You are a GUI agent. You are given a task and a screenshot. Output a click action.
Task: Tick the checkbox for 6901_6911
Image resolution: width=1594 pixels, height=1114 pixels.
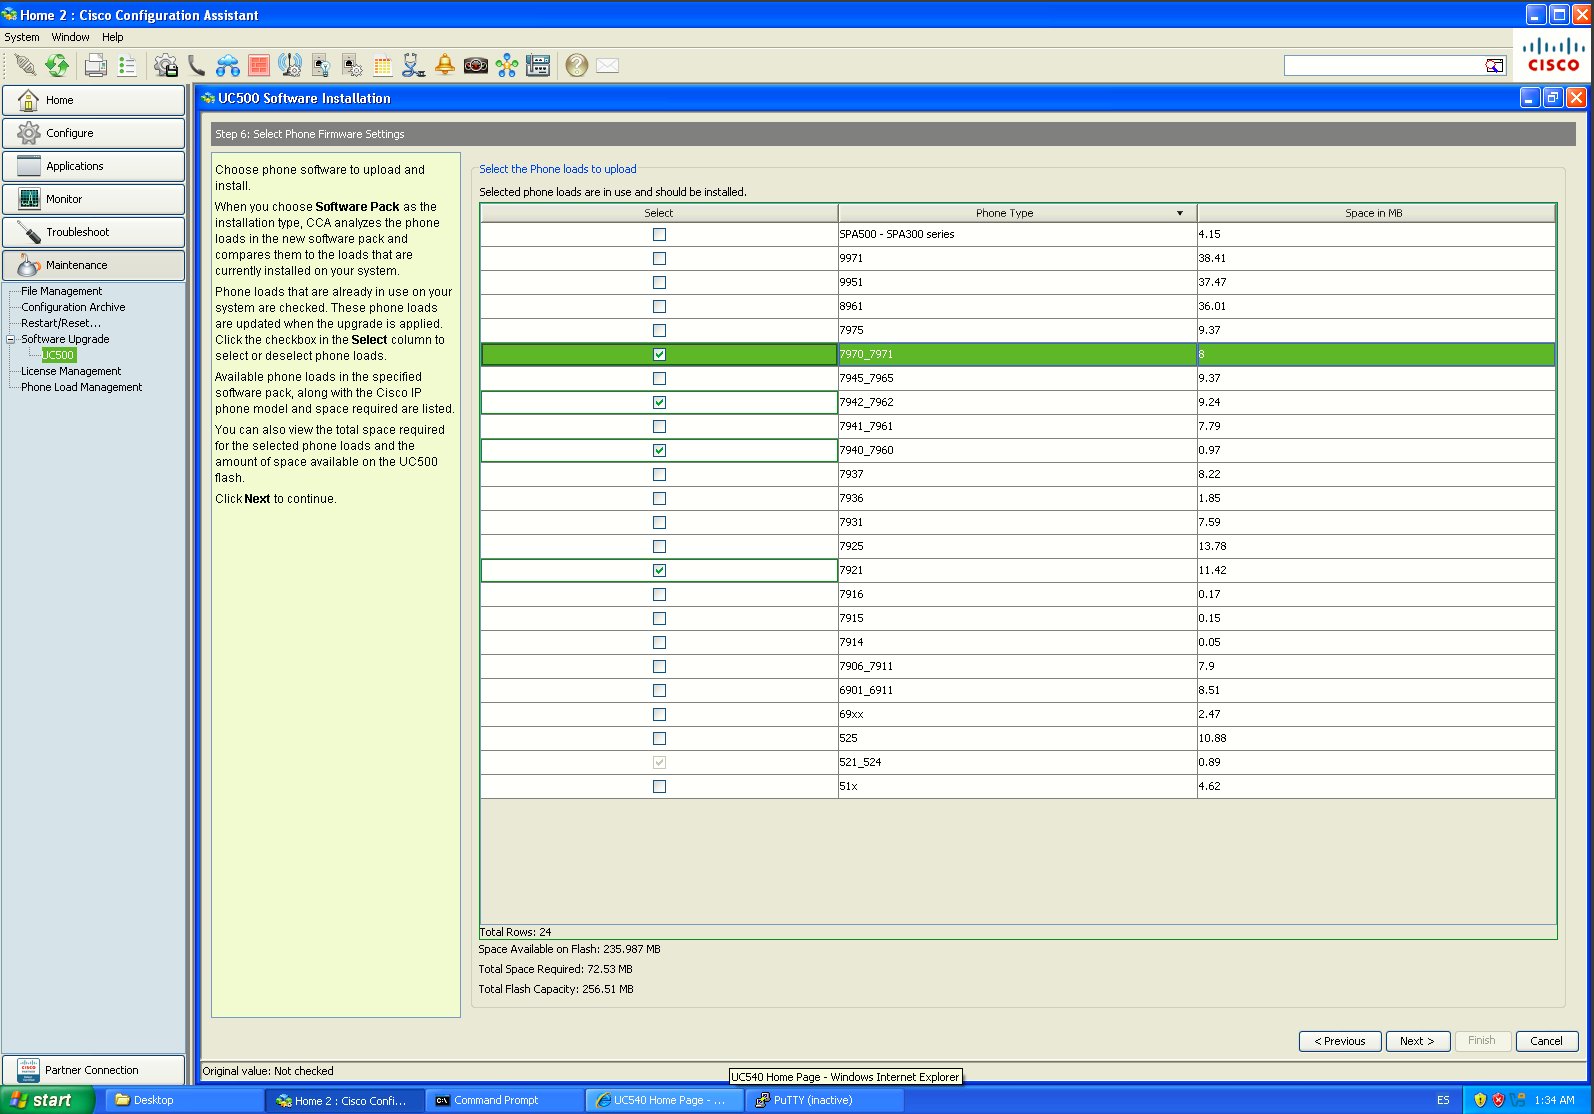659,690
